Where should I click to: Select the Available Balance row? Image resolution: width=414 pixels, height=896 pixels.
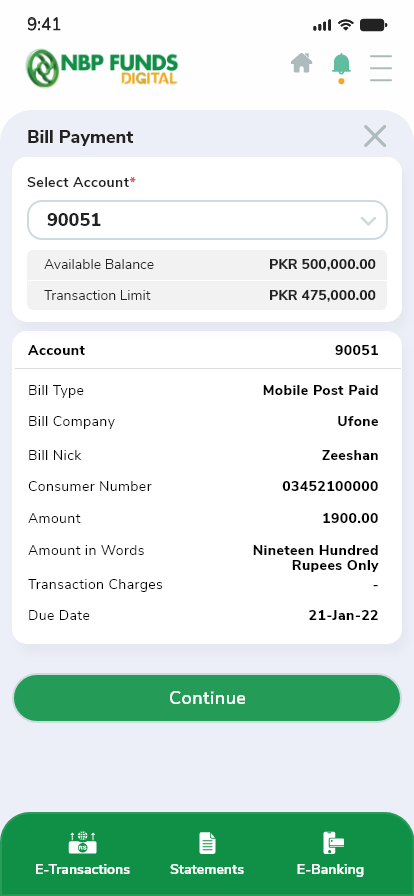(x=207, y=265)
